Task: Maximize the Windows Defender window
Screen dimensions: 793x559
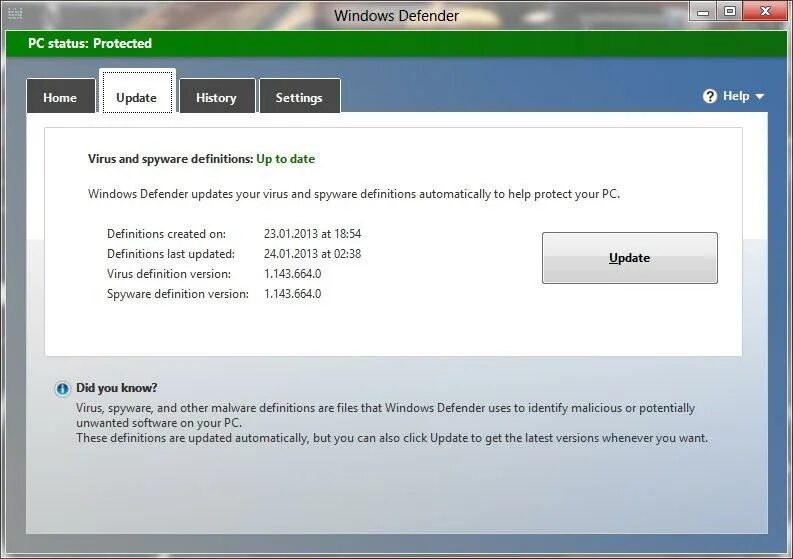Action: 730,11
